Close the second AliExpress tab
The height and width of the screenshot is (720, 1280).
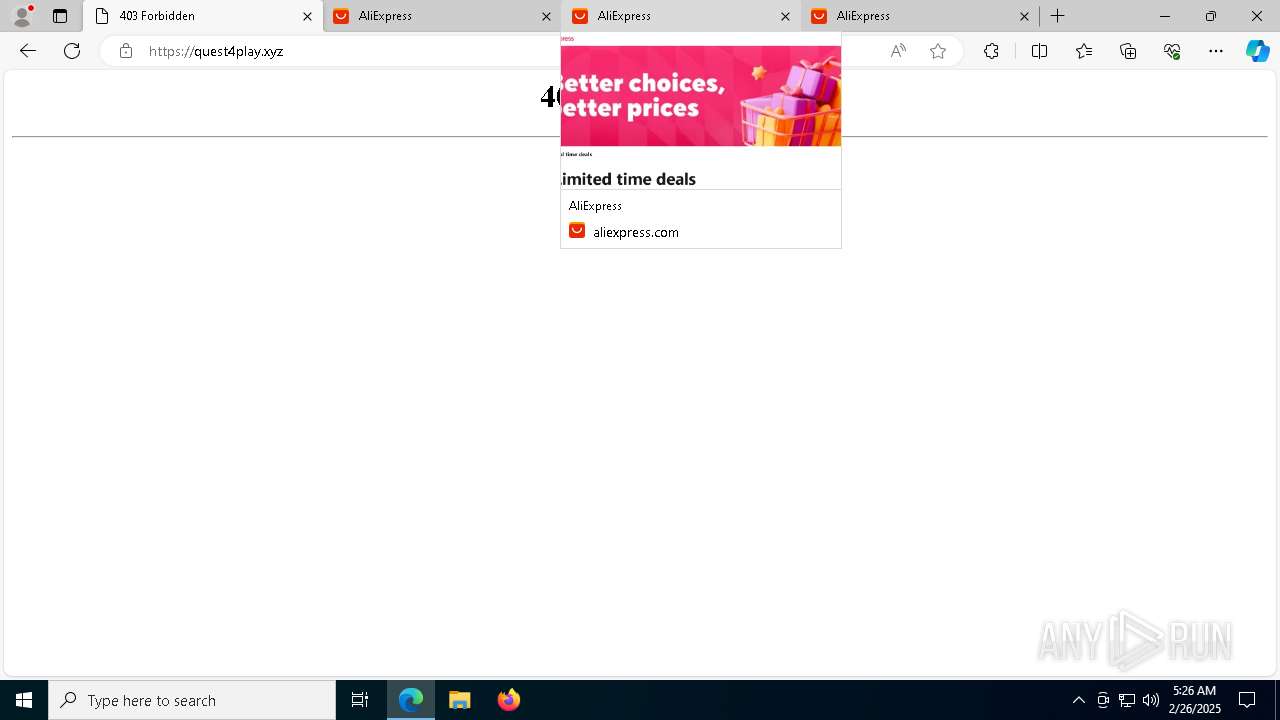(785, 16)
